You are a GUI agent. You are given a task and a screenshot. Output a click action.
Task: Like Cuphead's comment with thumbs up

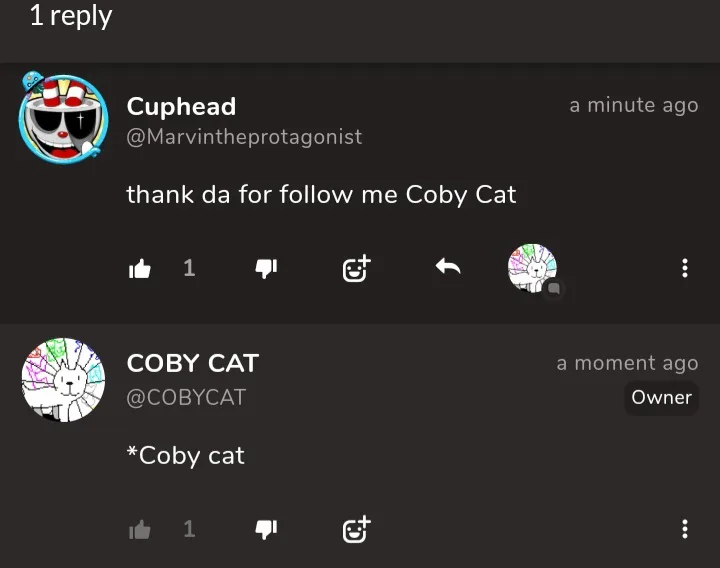140,268
